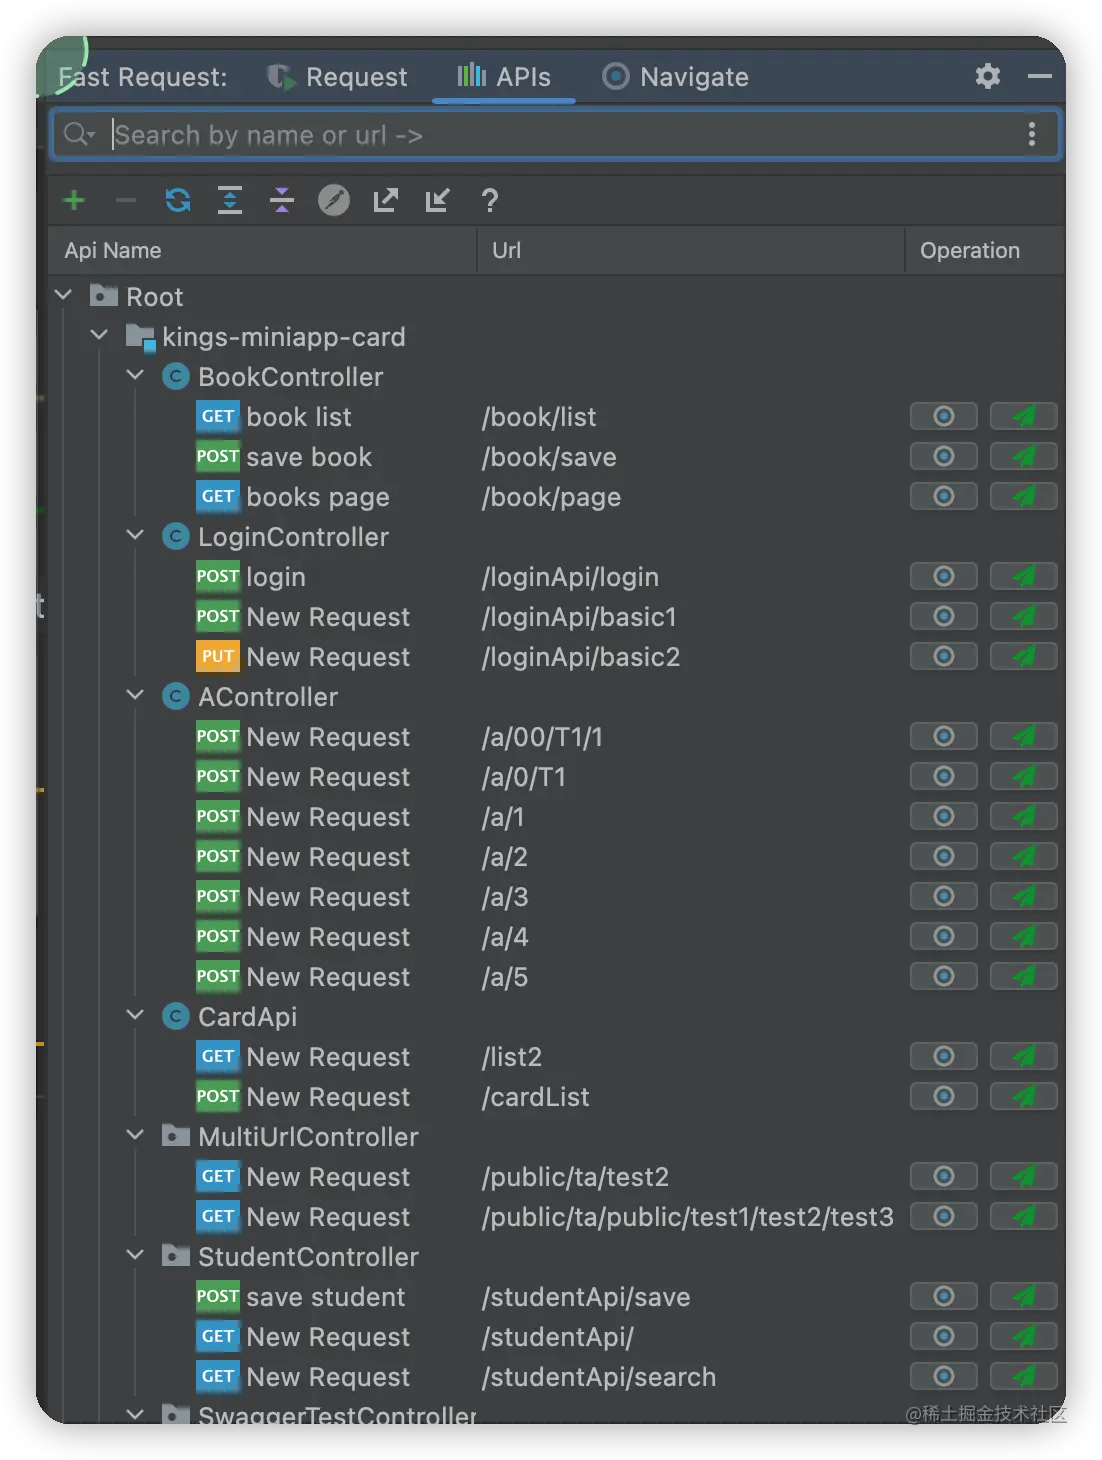This screenshot has height=1460, width=1102.
Task: Select the 'save student' POST row
Action: point(557,1296)
